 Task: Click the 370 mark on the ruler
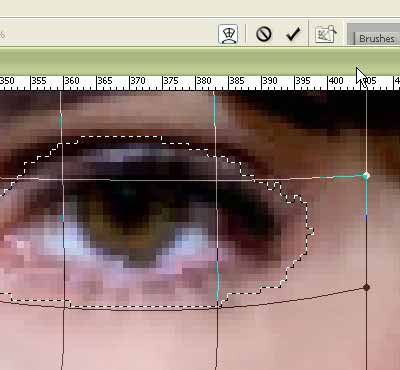[x=138, y=81]
